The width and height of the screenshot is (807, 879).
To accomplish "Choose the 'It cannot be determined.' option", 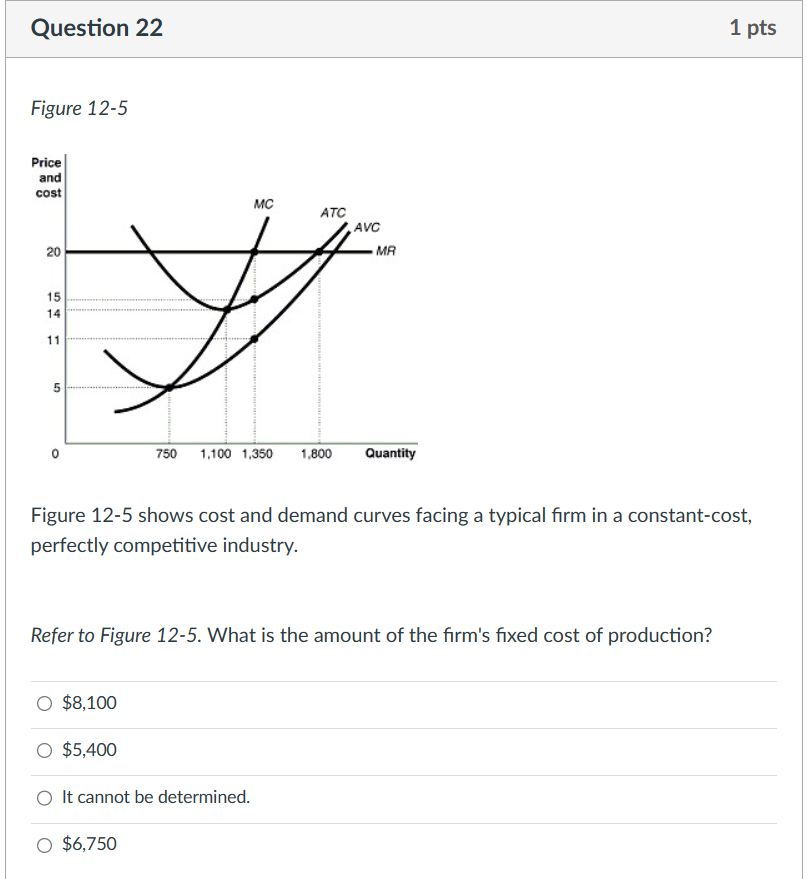I will point(44,797).
